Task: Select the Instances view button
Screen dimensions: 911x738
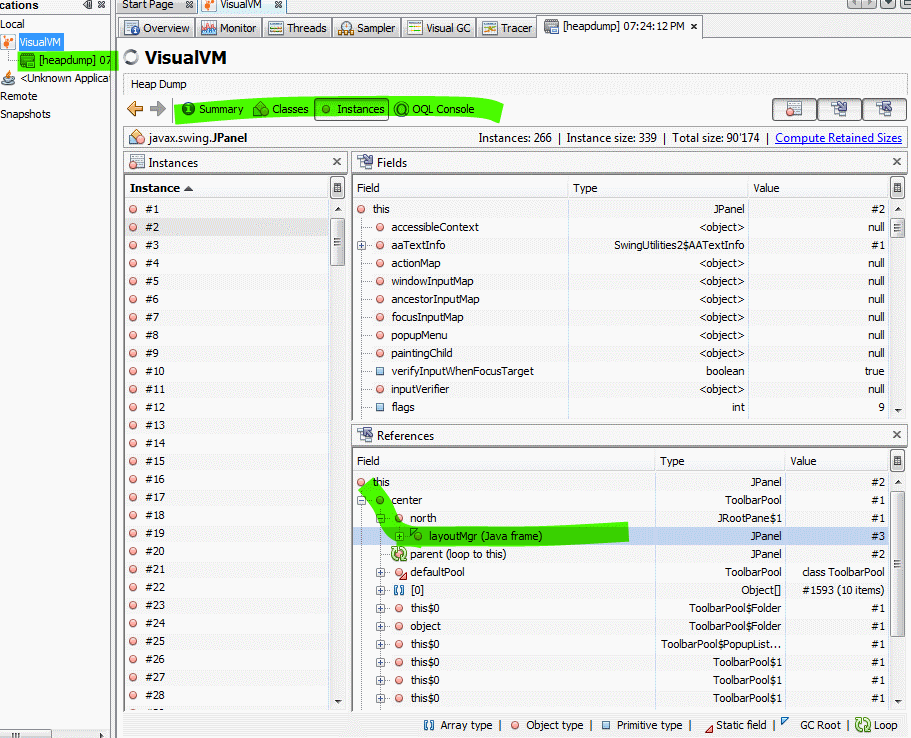Action: click(x=352, y=109)
